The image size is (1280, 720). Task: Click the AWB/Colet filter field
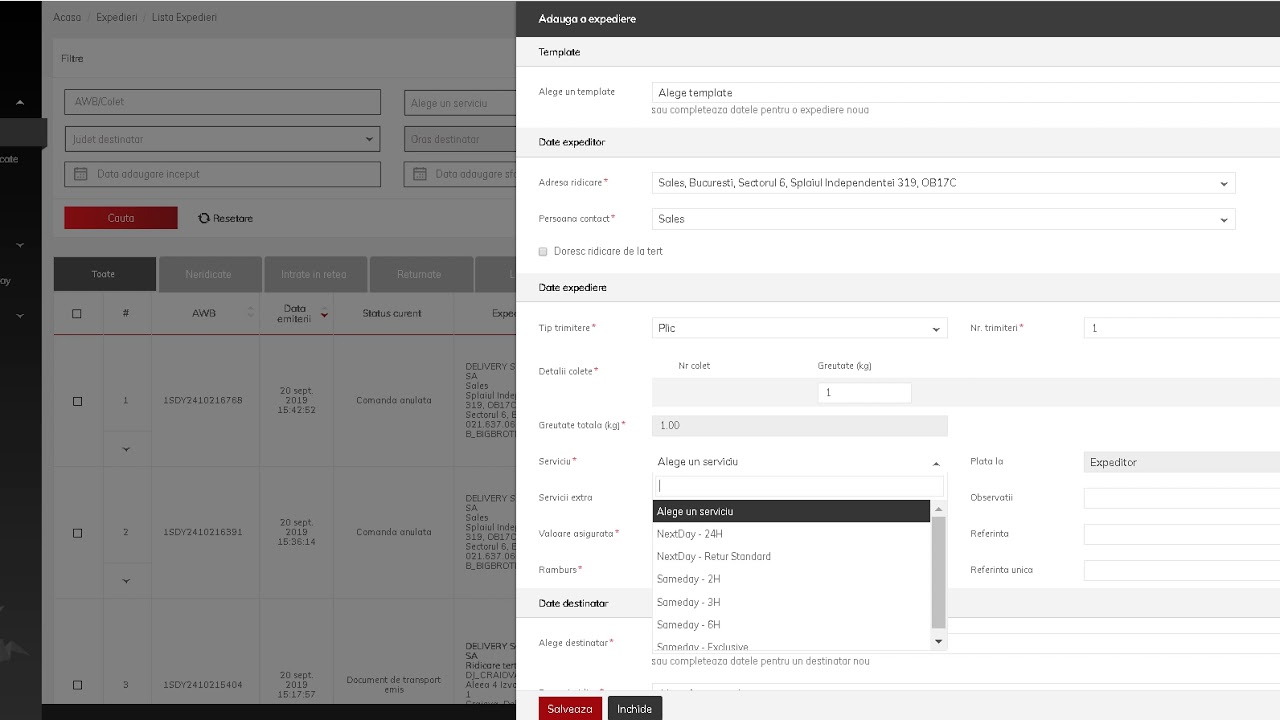pyautogui.click(x=222, y=102)
